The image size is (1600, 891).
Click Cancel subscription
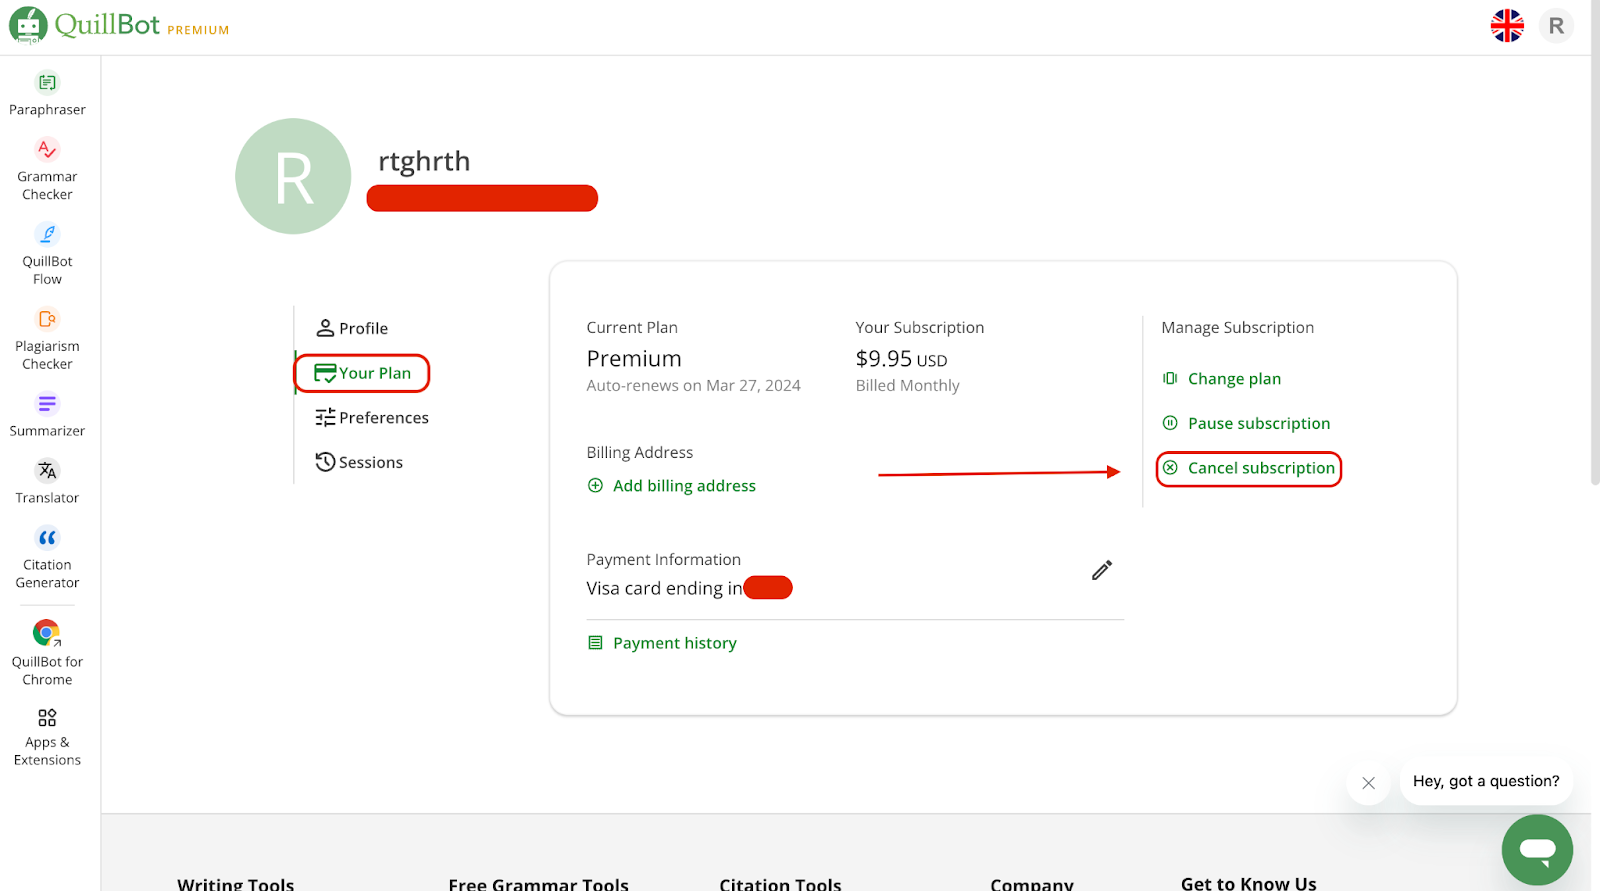(1249, 468)
